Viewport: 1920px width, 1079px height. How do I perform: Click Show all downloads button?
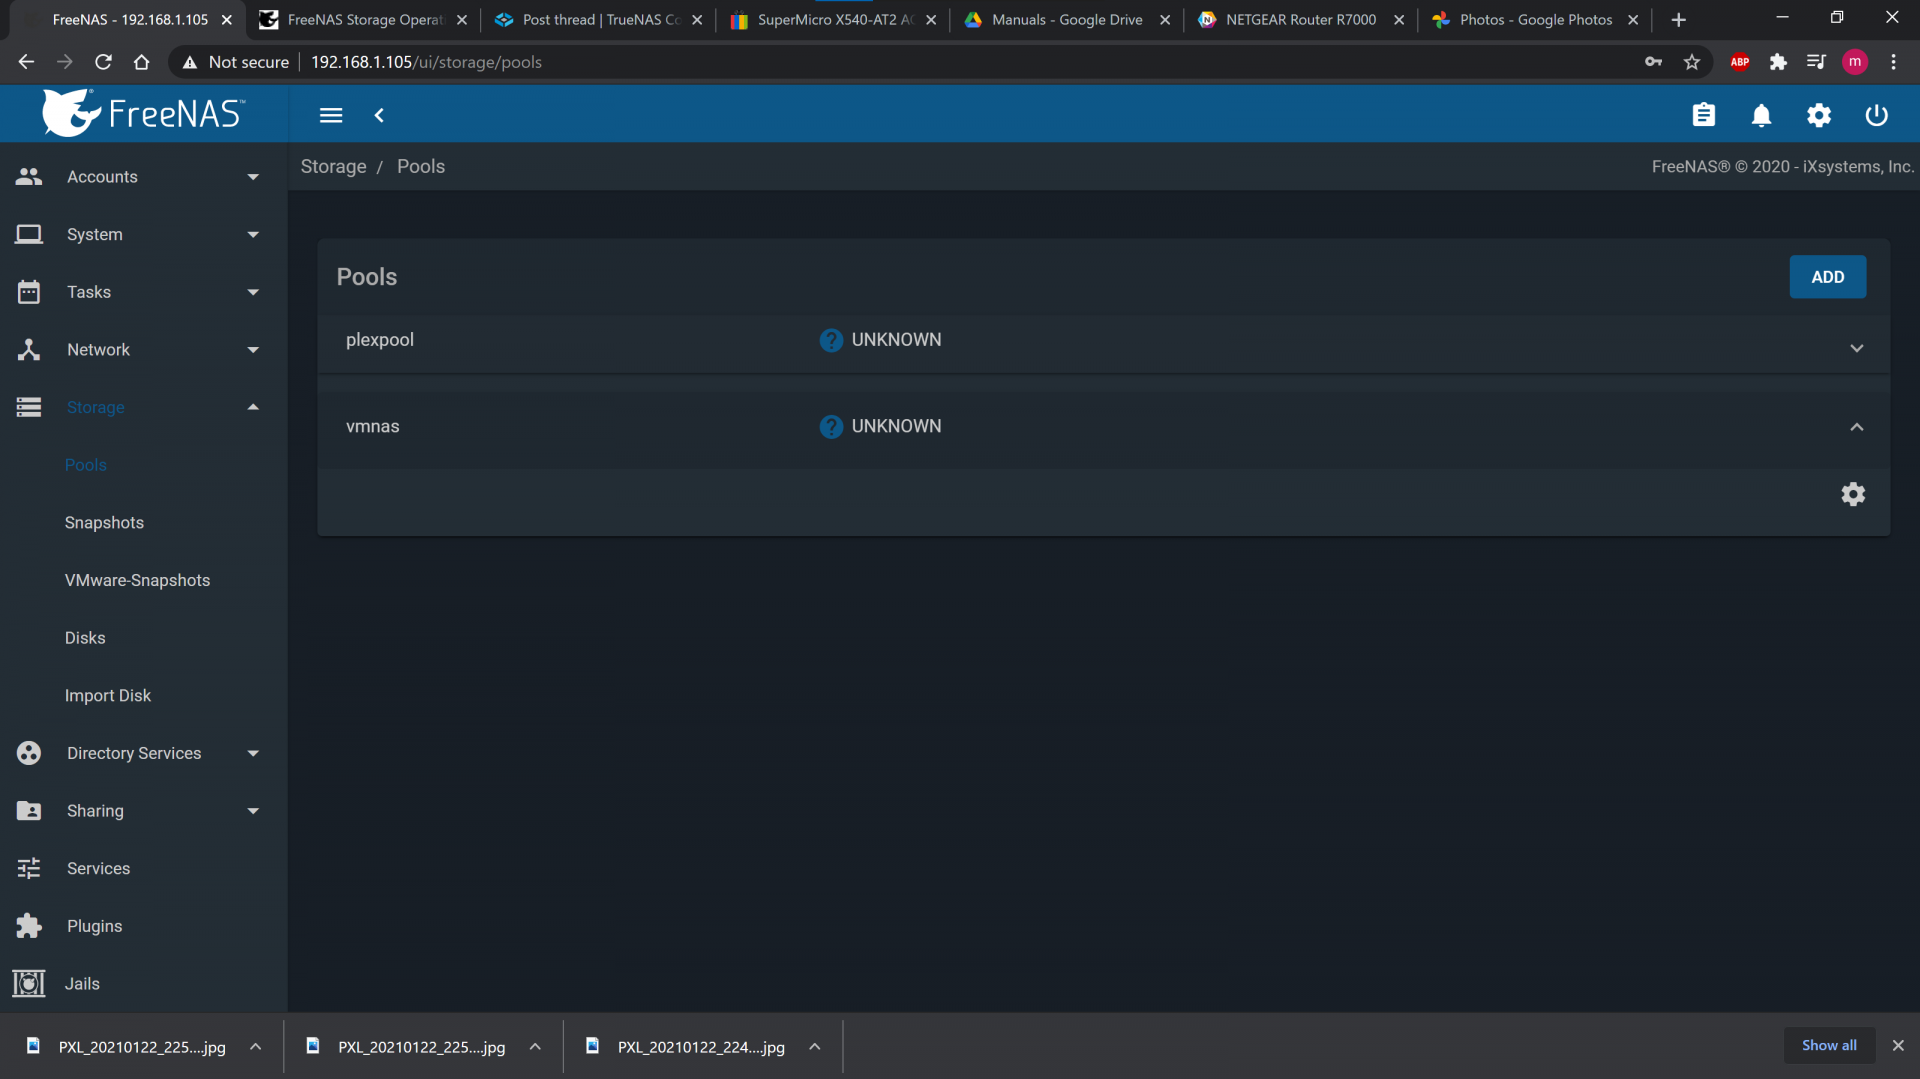pyautogui.click(x=1829, y=1045)
